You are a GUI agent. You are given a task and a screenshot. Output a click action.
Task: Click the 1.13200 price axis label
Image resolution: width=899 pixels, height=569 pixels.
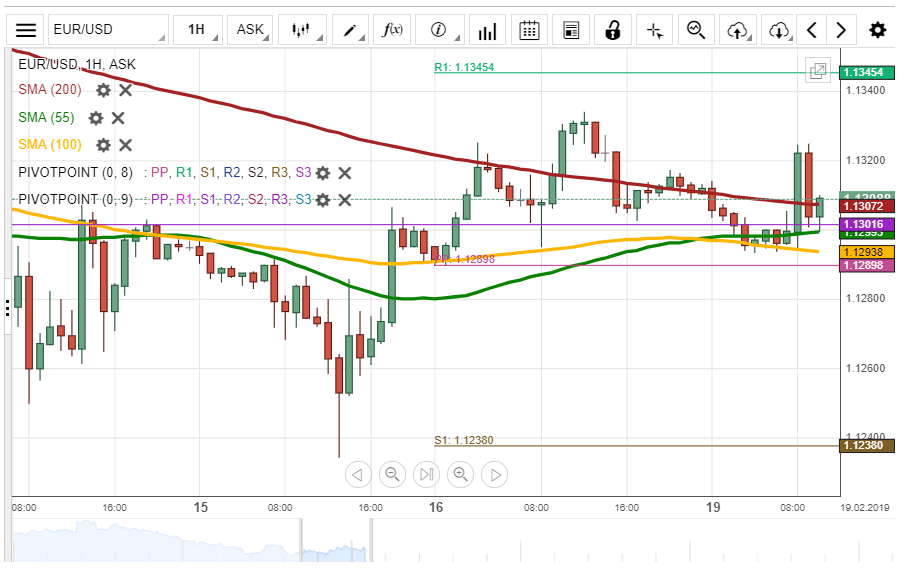tap(865, 160)
